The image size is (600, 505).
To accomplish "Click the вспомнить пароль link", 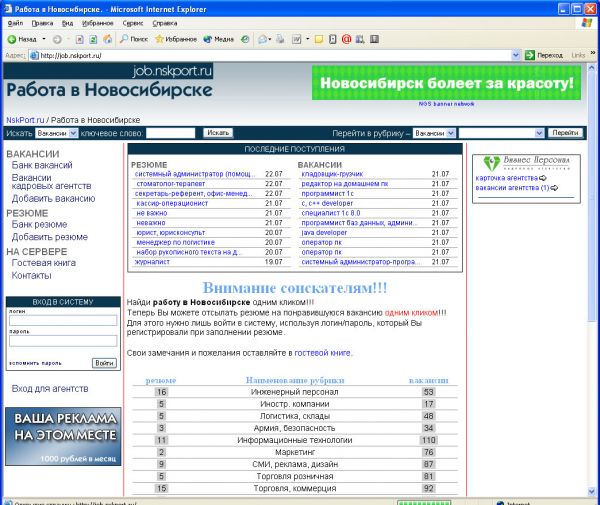I will 35,363.
